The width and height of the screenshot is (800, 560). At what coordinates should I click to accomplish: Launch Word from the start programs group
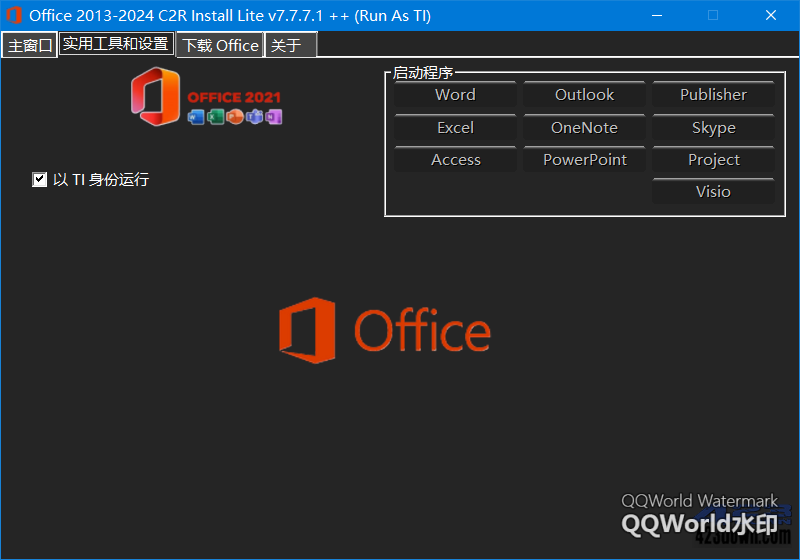pyautogui.click(x=455, y=94)
